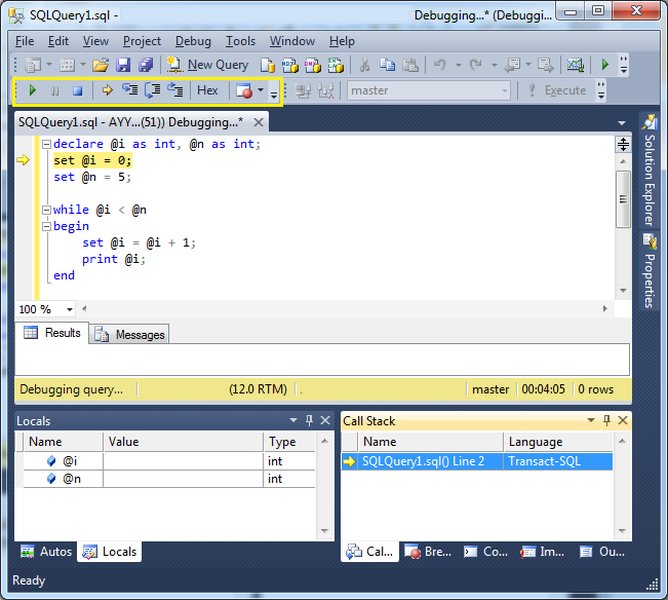Viewport: 668px width, 600px height.
Task: Open the Breakpoints window icon
Action: tap(244, 91)
